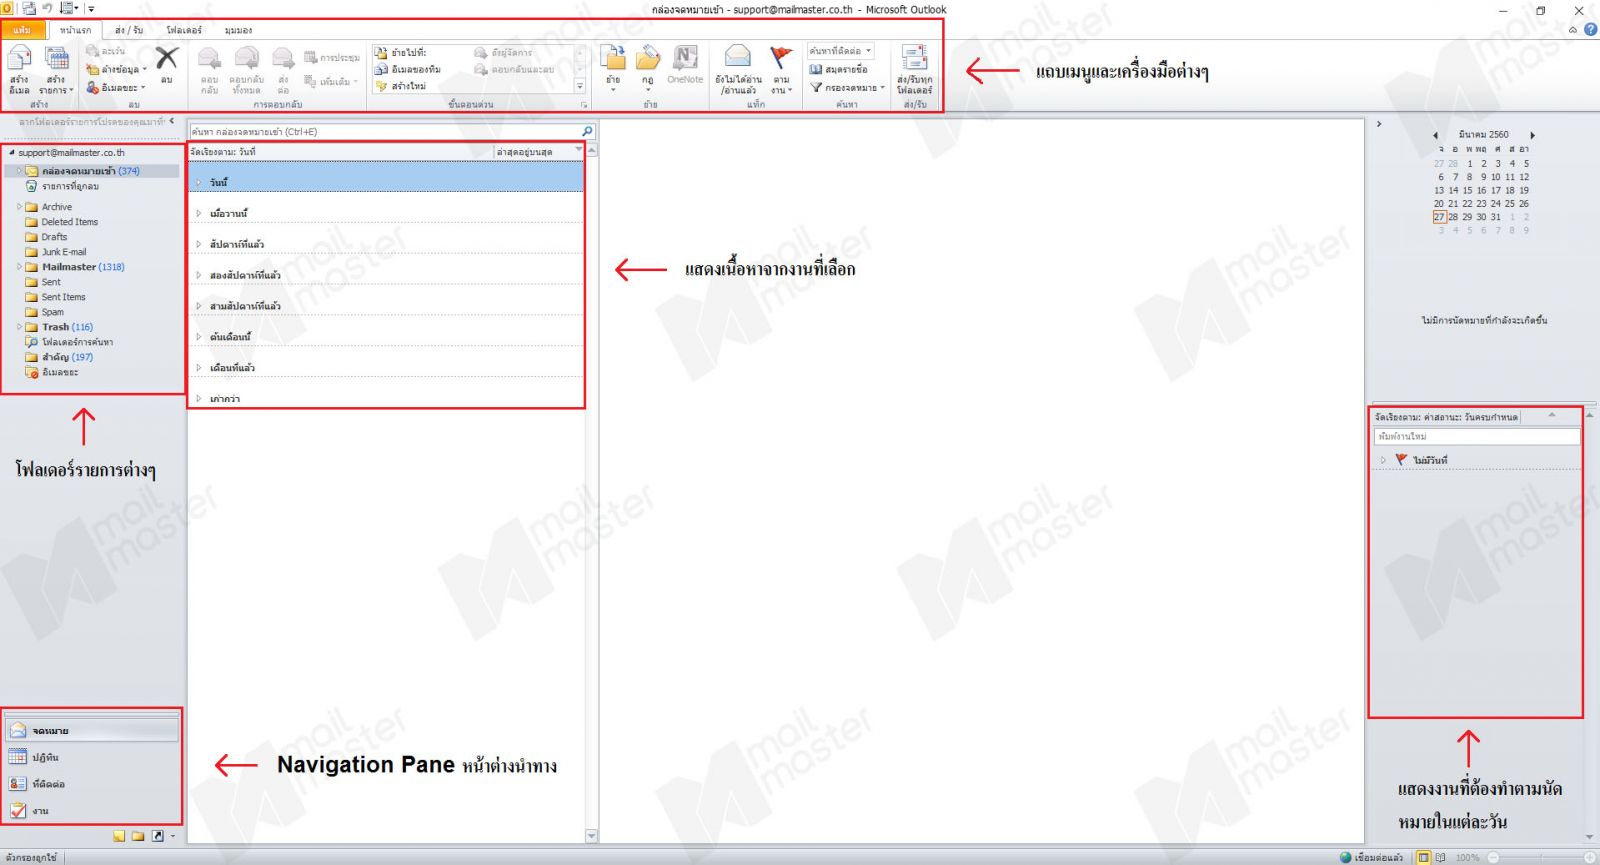
Task: Go to next month in calendar
Action: (1532, 134)
